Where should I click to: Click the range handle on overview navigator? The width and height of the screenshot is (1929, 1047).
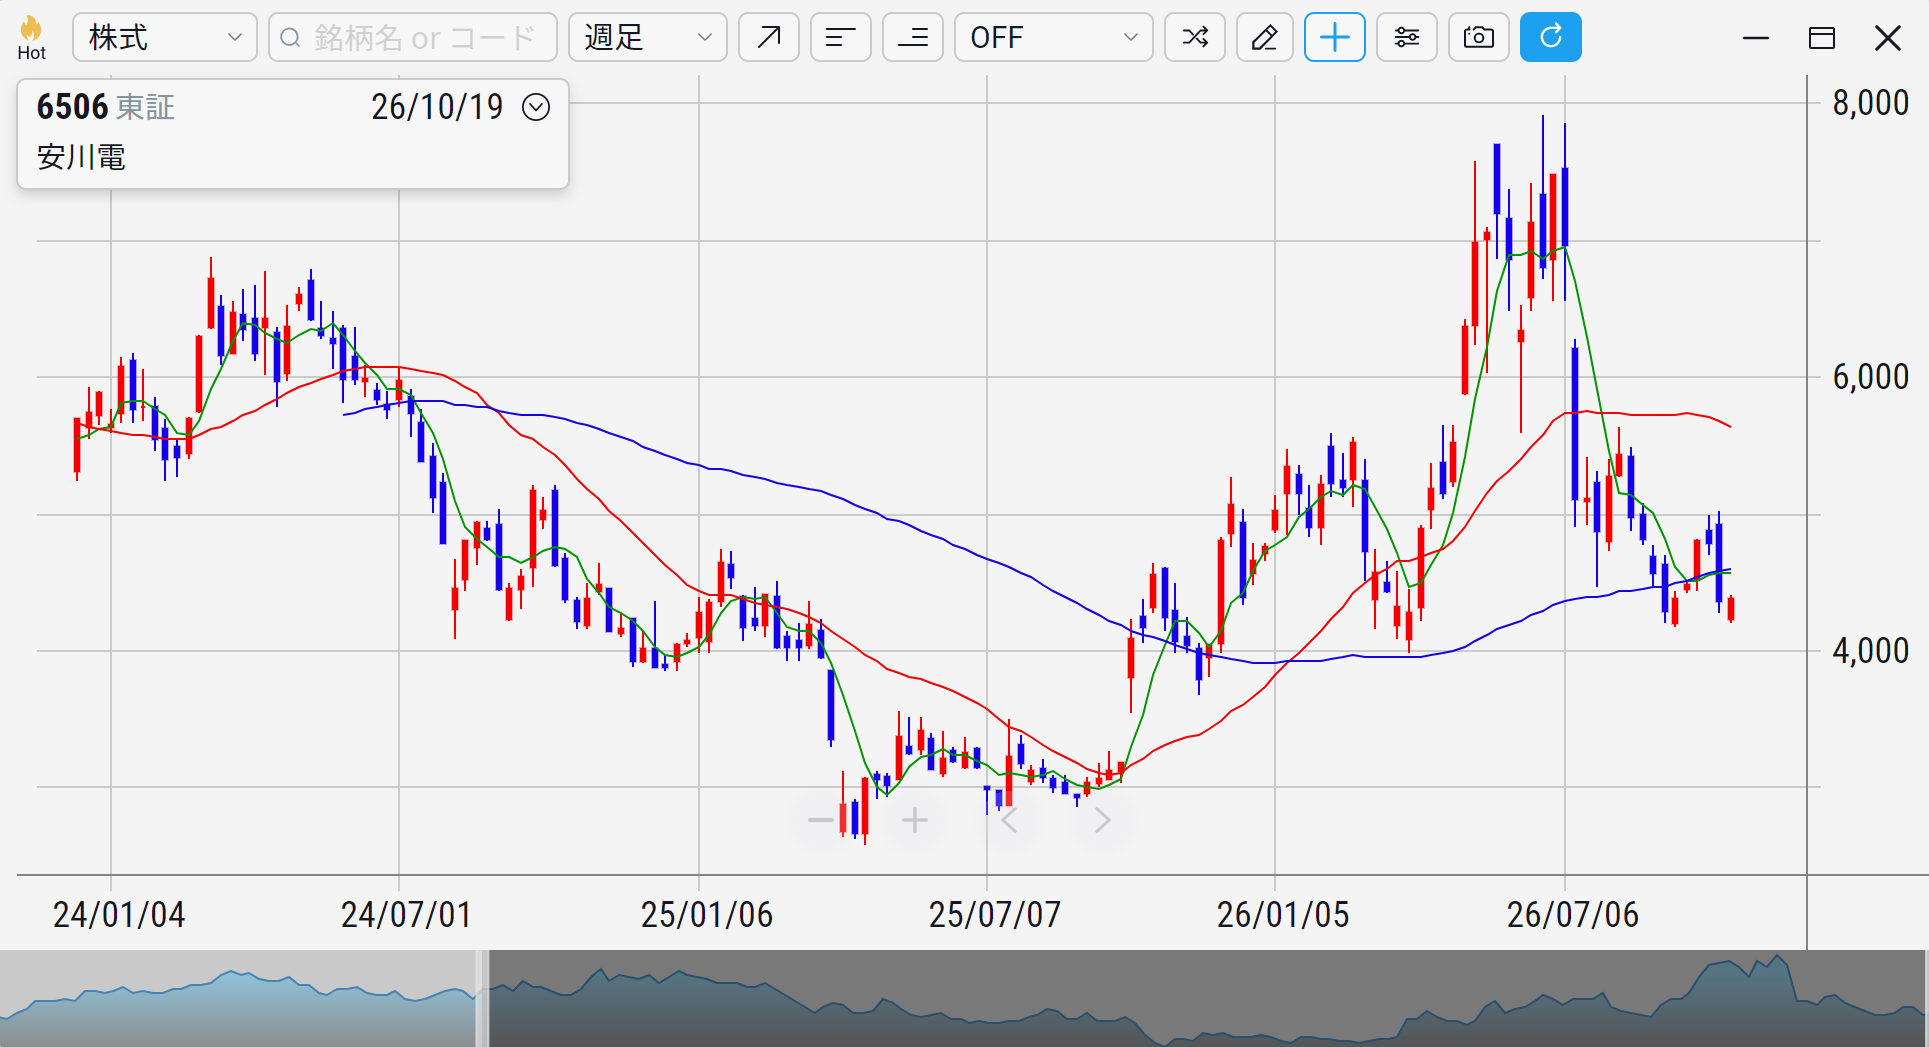click(482, 998)
